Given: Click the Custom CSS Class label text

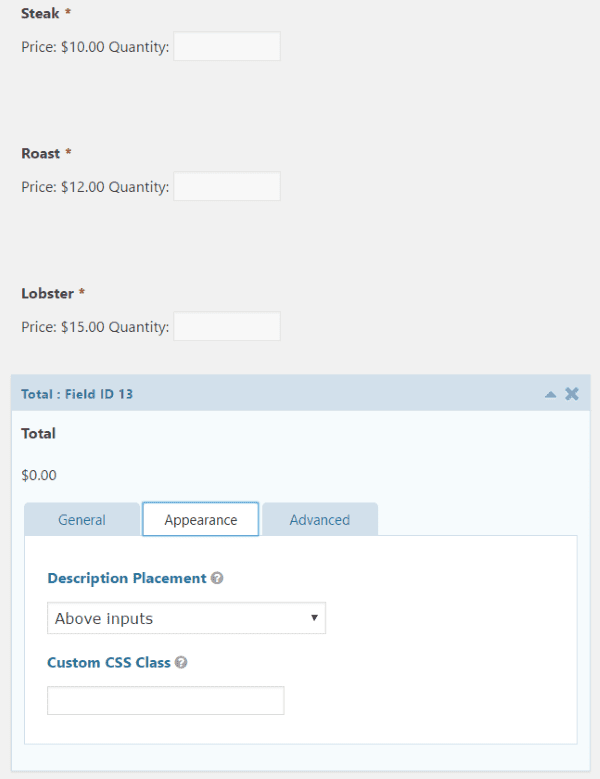Looking at the screenshot, I should (x=108, y=662).
